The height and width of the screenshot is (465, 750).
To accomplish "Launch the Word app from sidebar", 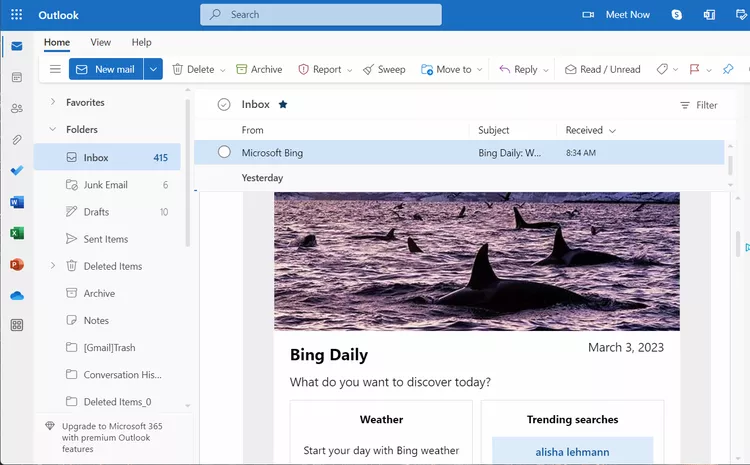I will 17,202.
